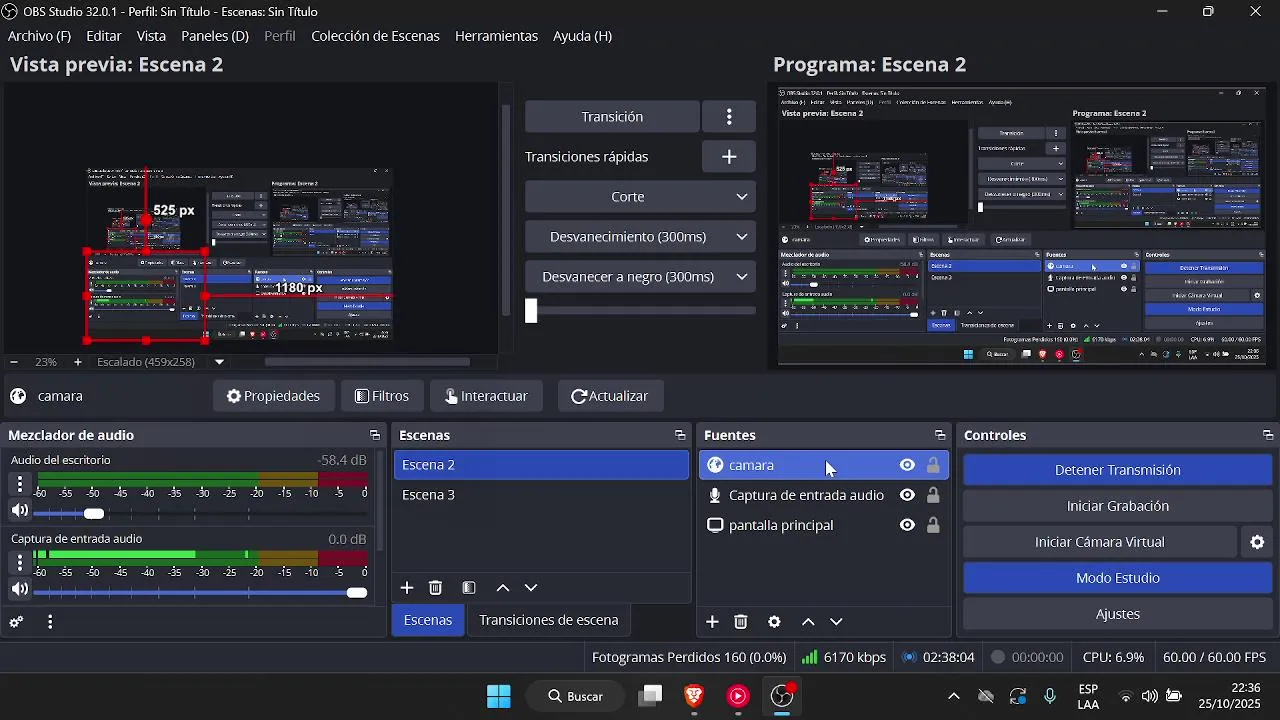Move source up in Fuentes
The width and height of the screenshot is (1280, 720).
808,622
